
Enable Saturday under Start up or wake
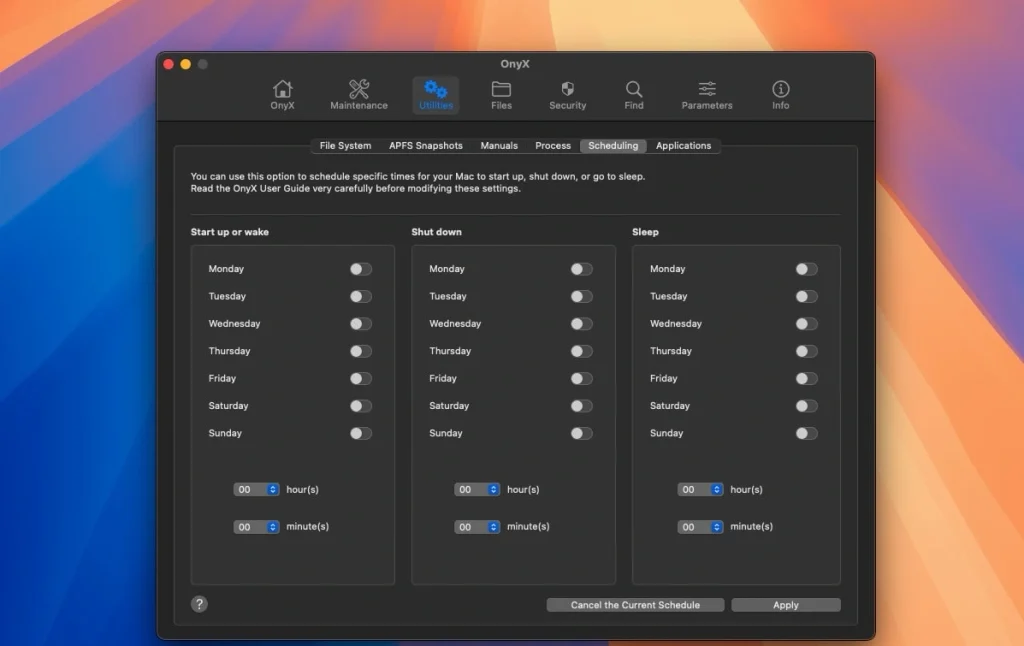pos(360,406)
